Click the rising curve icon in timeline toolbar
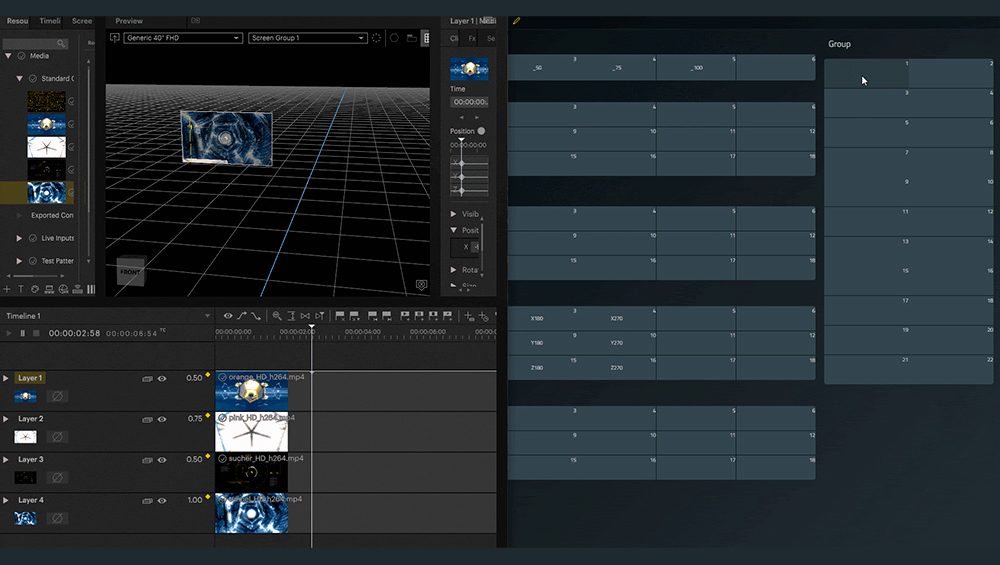This screenshot has height=565, width=1000. point(242,316)
